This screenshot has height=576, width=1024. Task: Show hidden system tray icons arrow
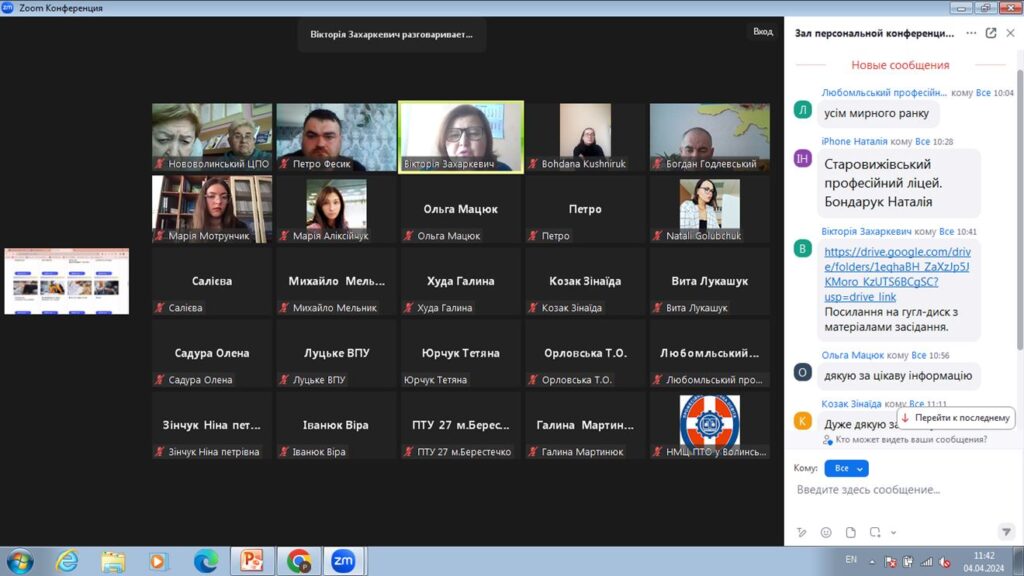pos(872,561)
